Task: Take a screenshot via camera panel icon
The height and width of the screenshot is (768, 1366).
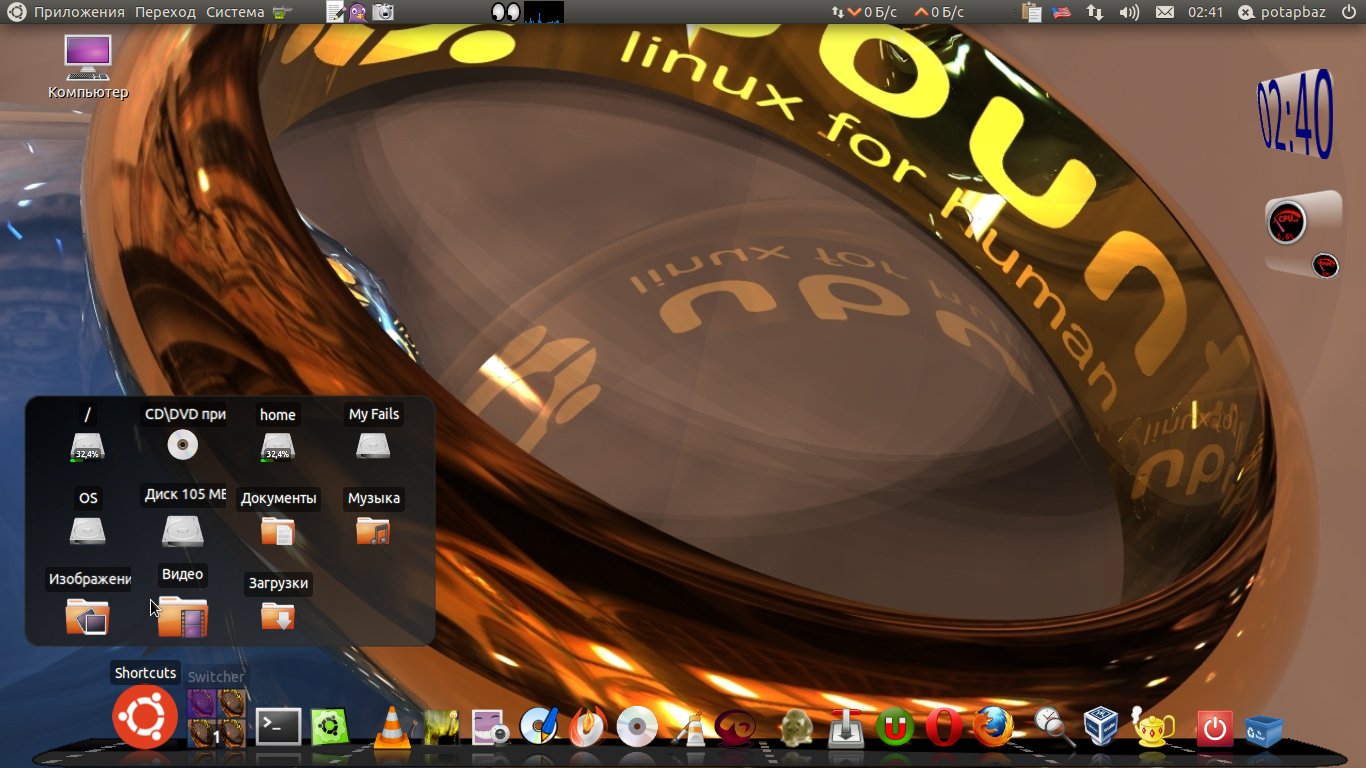Action: (x=383, y=12)
